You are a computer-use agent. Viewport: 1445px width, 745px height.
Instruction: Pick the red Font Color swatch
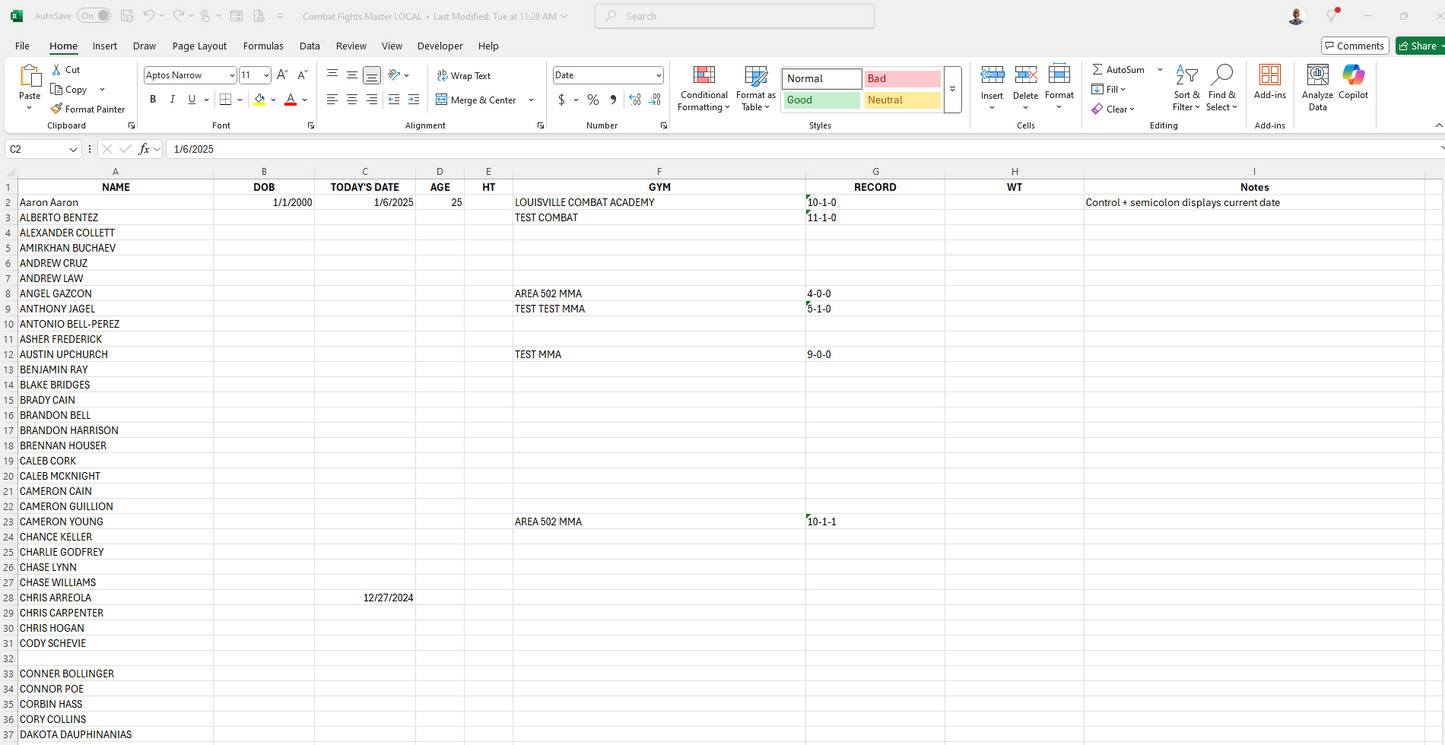[288, 99]
